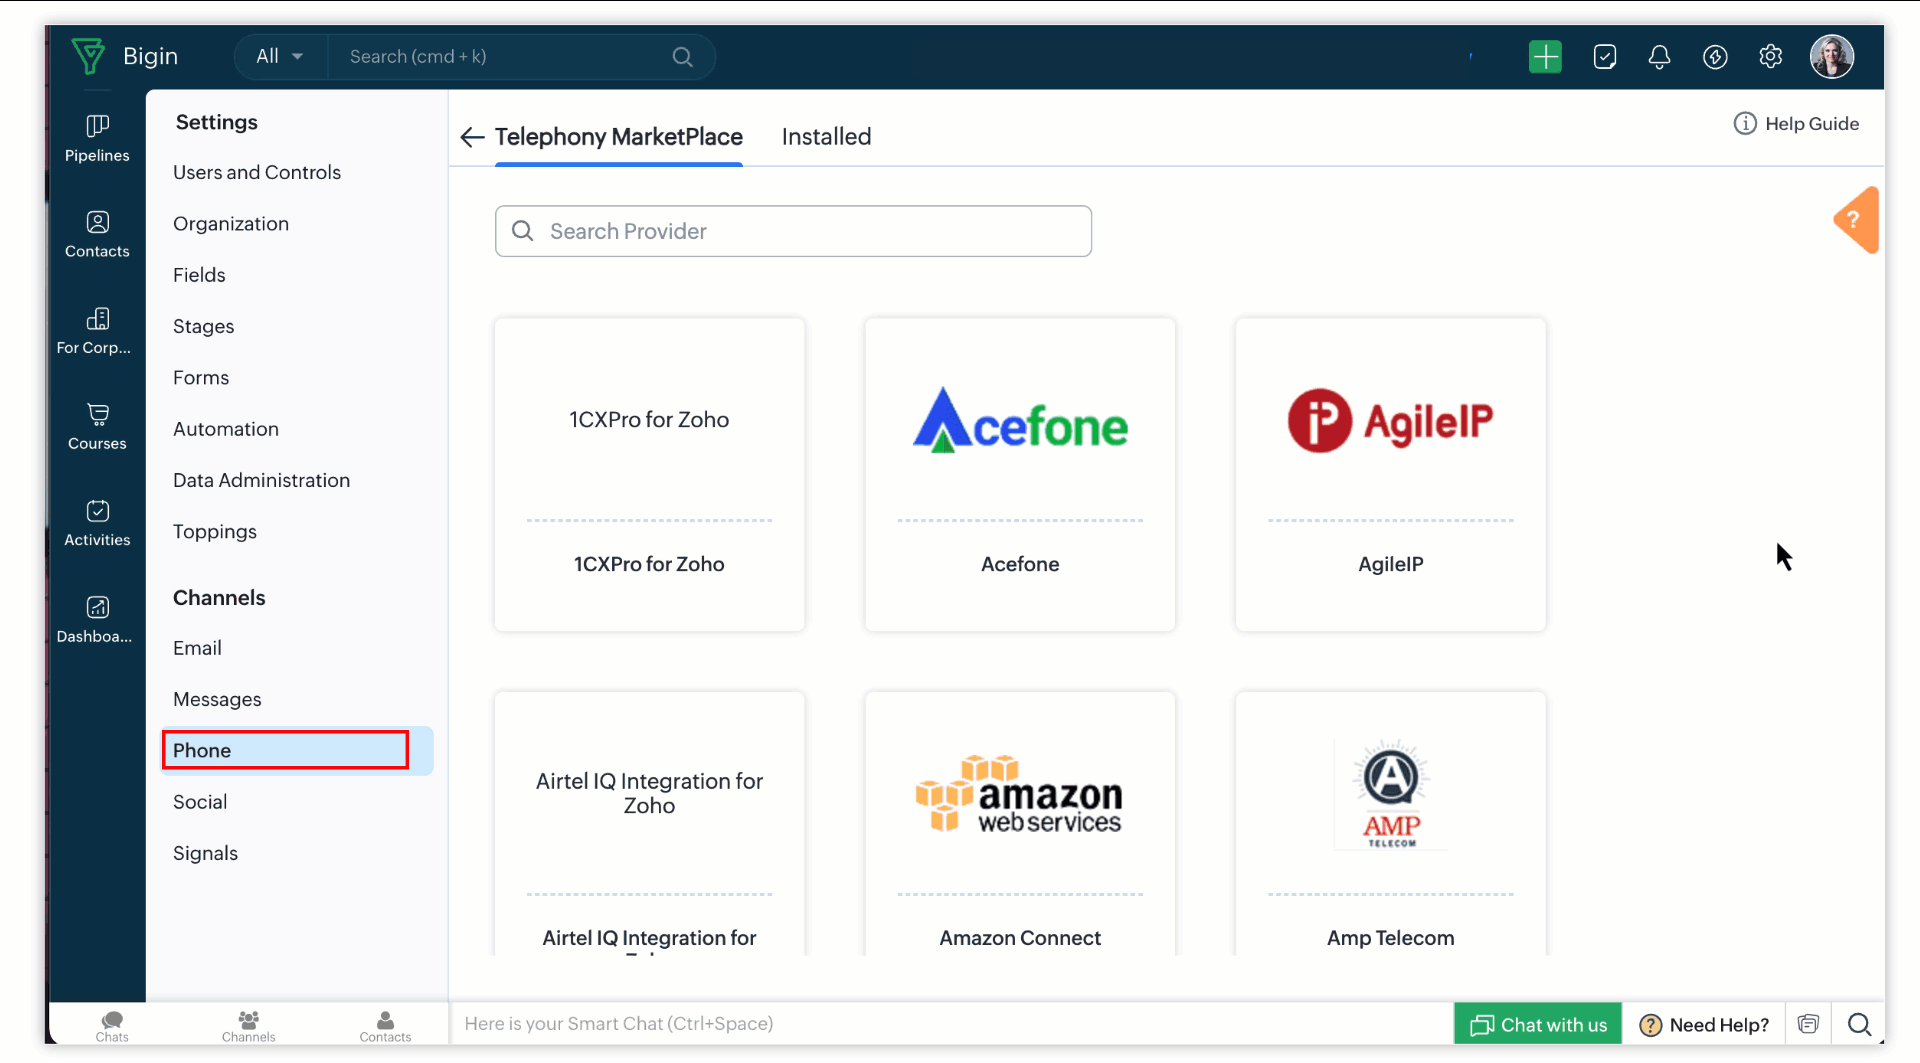Open Messages channel settings
This screenshot has height=1063, width=1920.
coord(217,699)
